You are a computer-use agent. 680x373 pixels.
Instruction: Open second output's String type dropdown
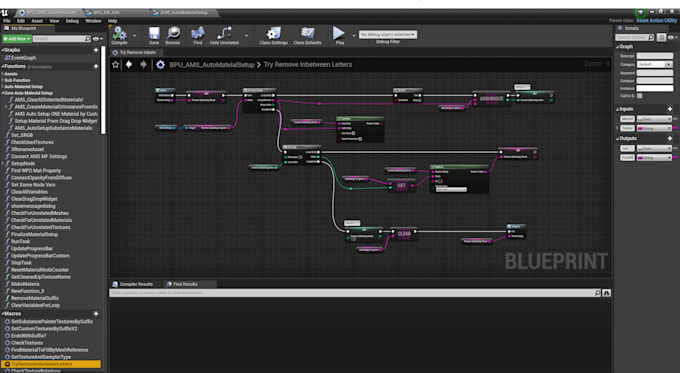pos(654,158)
